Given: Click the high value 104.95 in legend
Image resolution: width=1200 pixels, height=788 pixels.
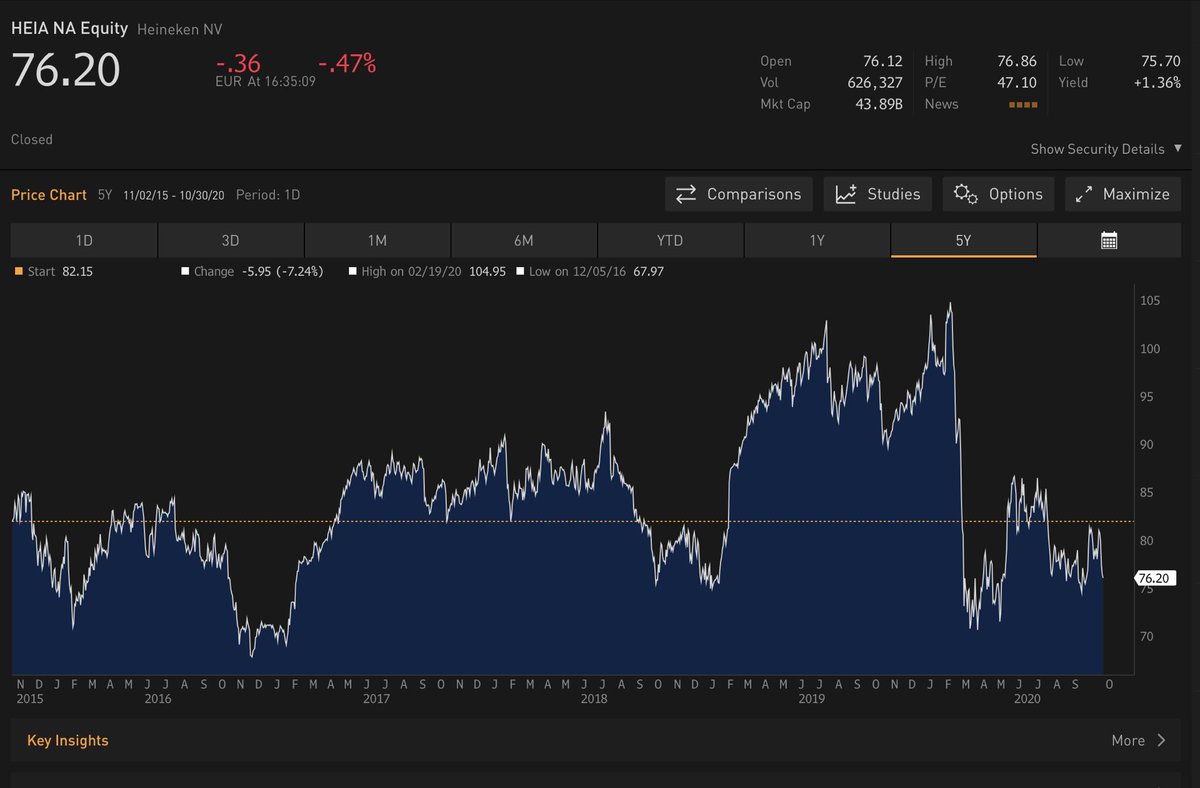Looking at the screenshot, I should pyautogui.click(x=489, y=271).
